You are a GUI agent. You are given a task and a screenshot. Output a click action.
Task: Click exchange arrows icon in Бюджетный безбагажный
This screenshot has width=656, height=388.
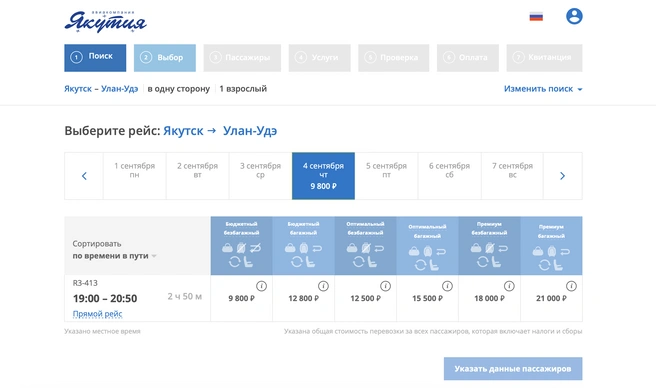click(235, 262)
